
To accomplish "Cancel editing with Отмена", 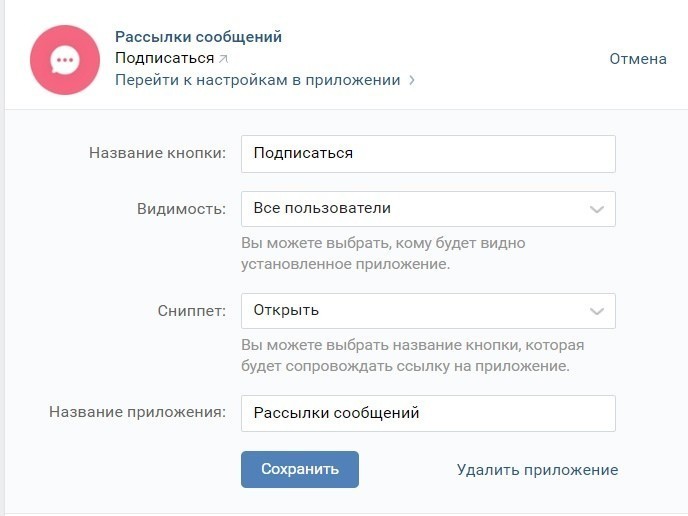I will [638, 59].
